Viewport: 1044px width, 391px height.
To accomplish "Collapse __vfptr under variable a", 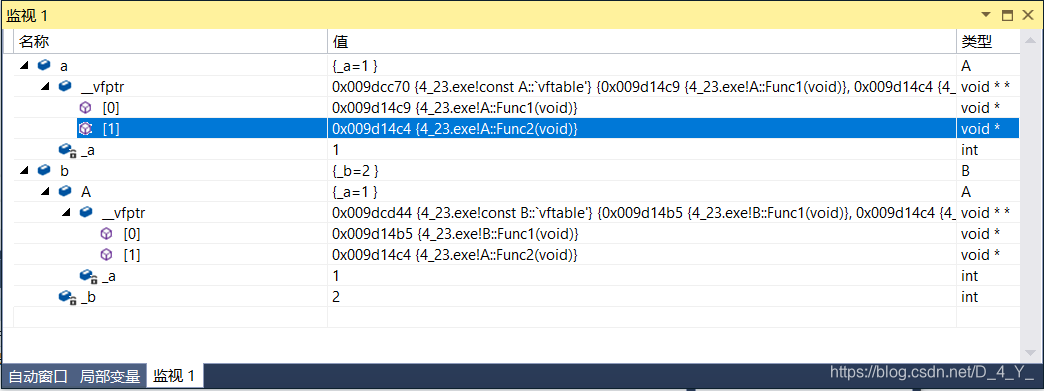I will click(45, 87).
